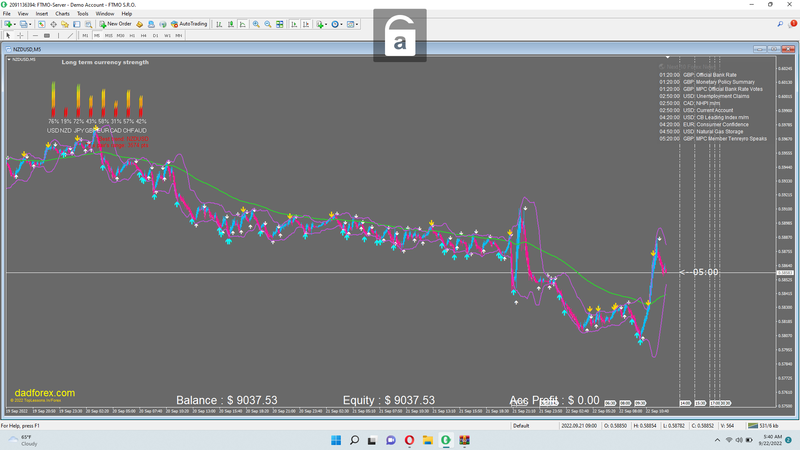This screenshot has height=450, width=800.
Task: Show the Navigator panel
Action: tap(65, 24)
